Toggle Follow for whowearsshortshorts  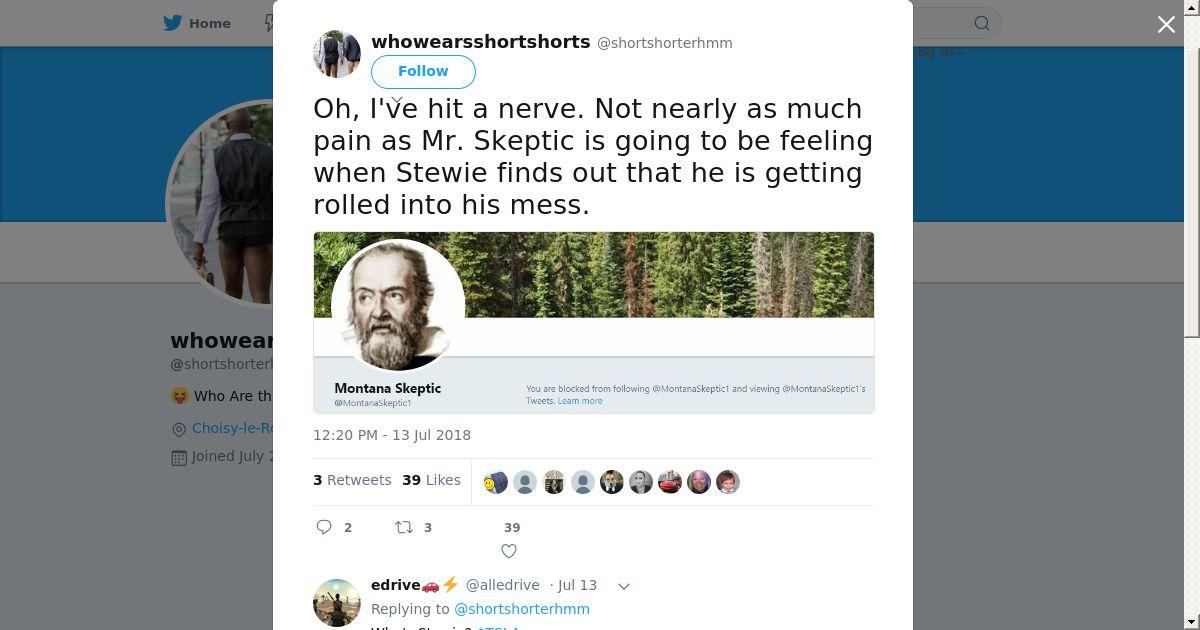pos(423,71)
